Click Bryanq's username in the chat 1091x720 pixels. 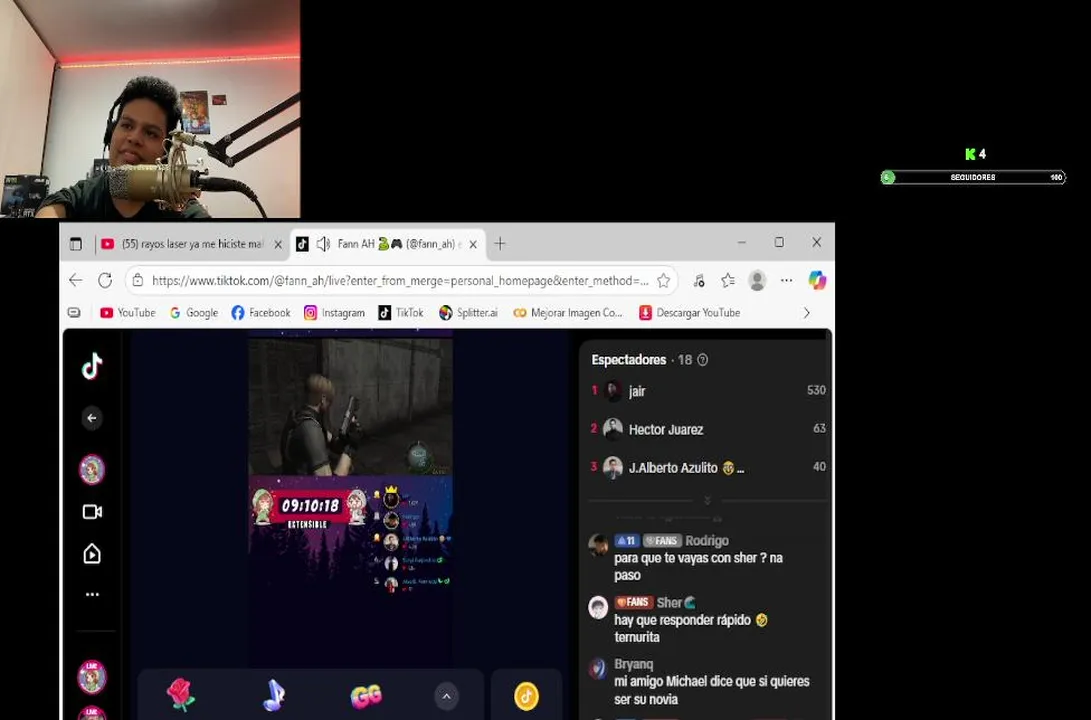tap(634, 664)
